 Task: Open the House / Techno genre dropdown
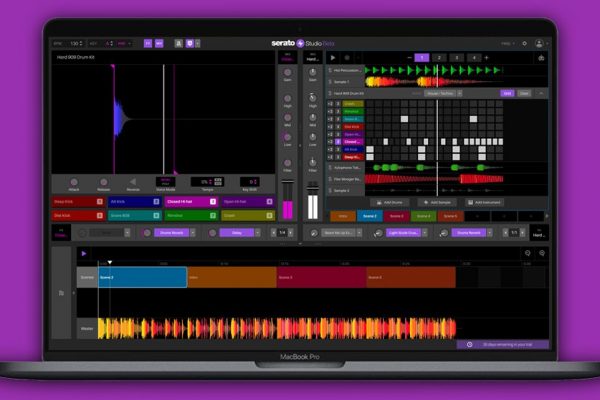pos(444,93)
